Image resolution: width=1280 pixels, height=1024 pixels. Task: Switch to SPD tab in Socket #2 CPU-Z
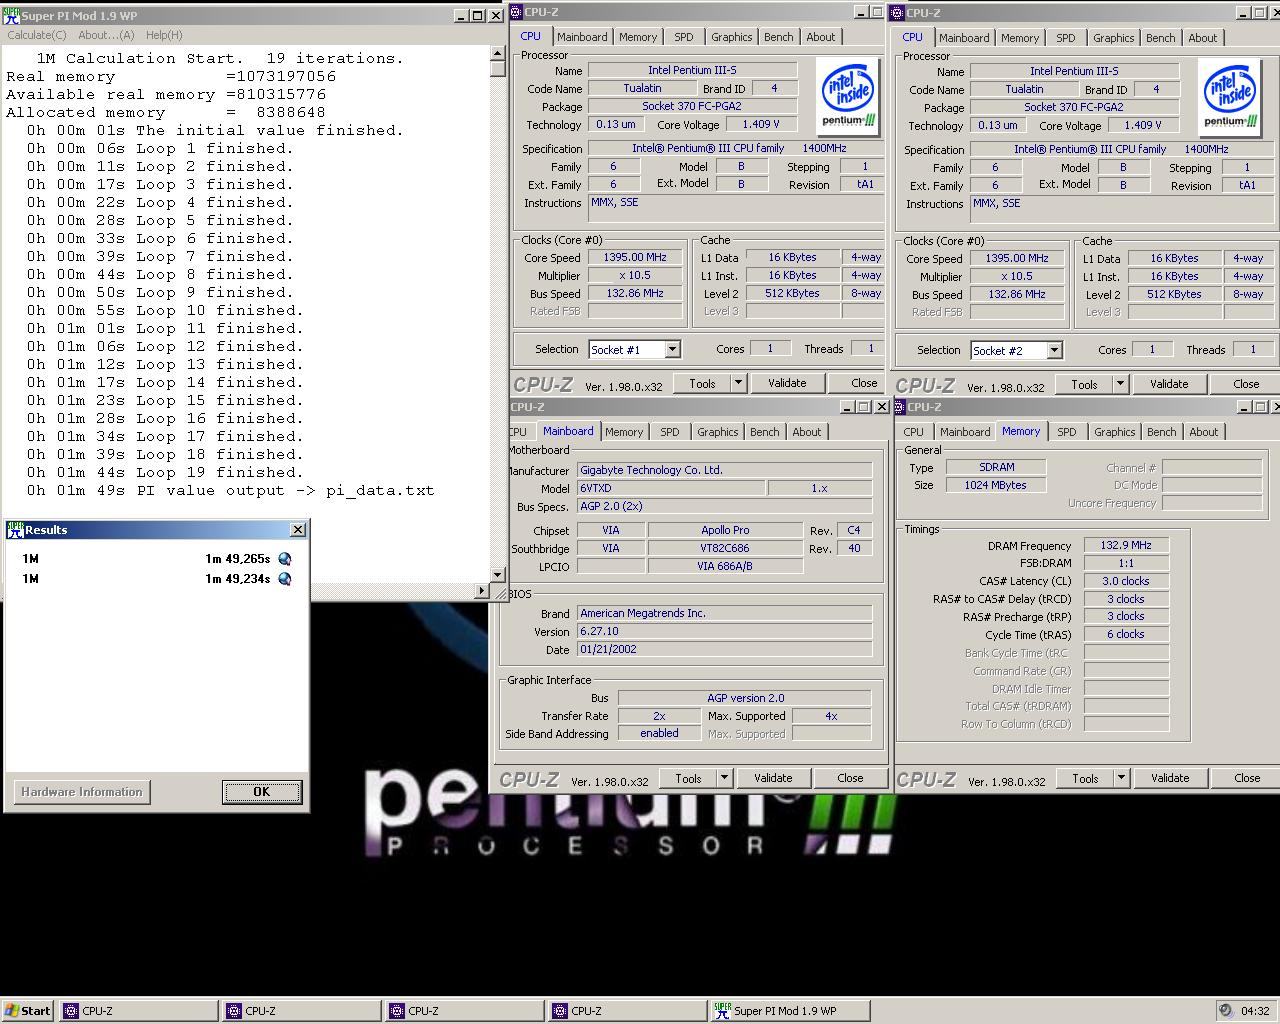click(1066, 38)
